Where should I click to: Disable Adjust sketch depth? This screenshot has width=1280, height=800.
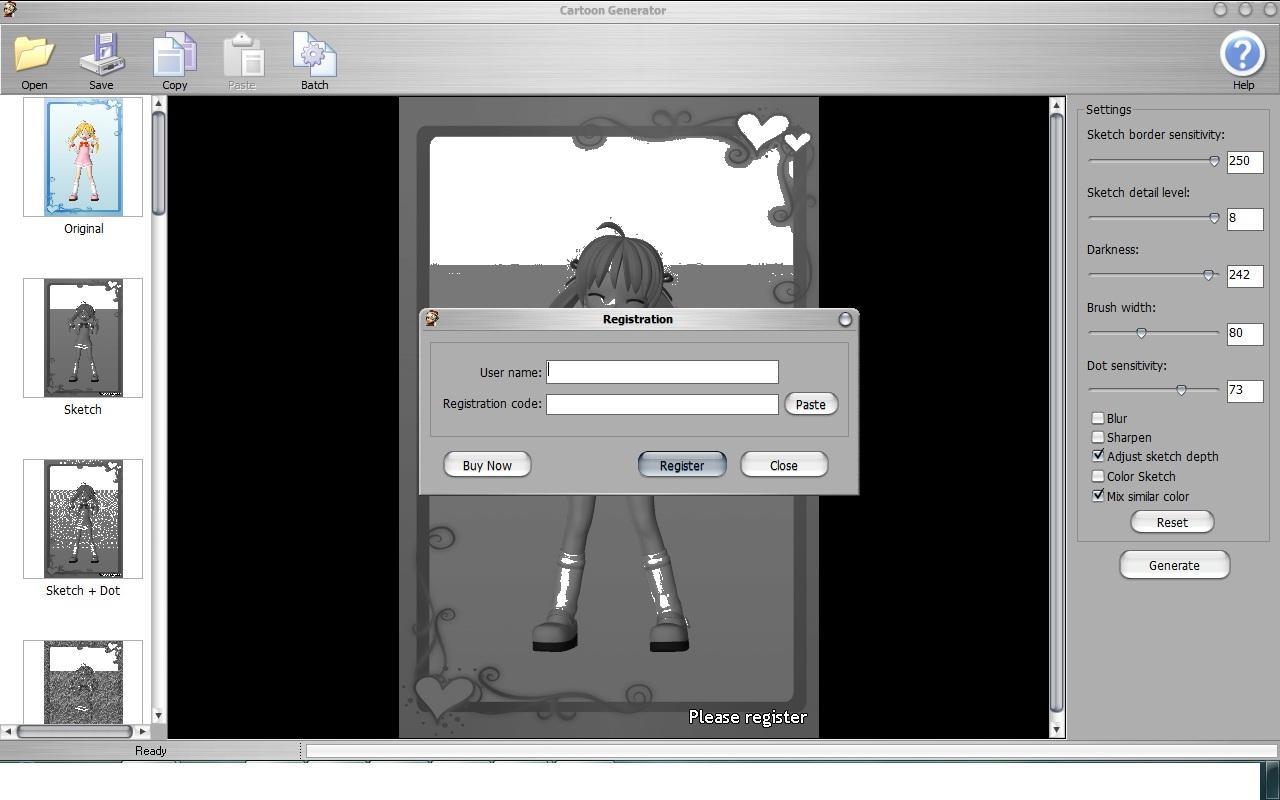tap(1097, 456)
